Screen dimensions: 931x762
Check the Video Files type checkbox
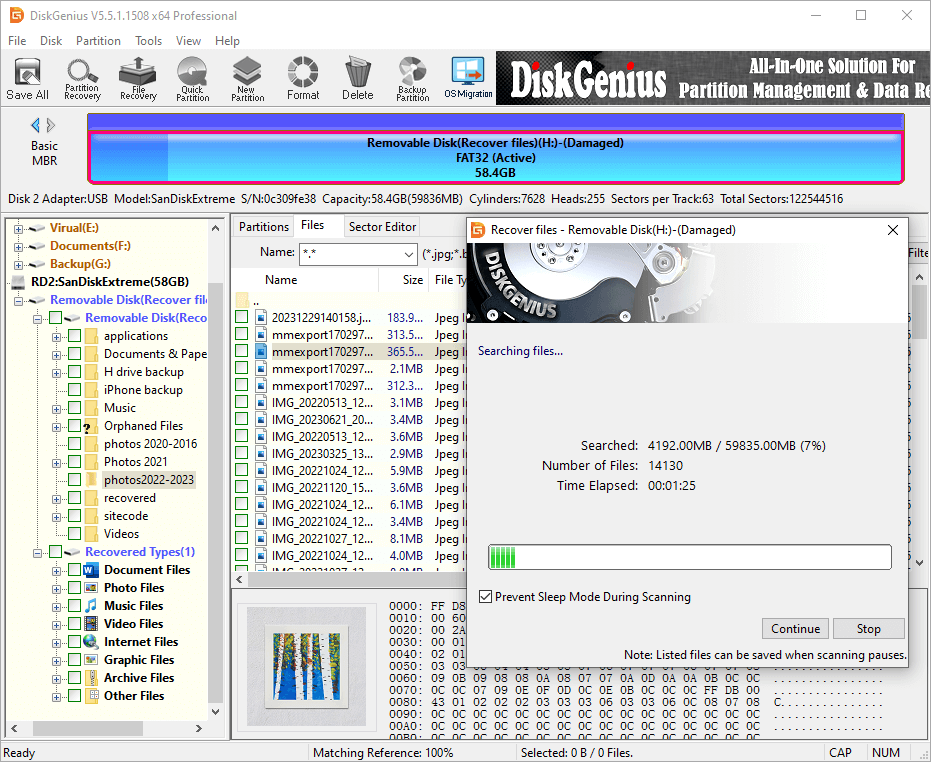click(x=74, y=624)
